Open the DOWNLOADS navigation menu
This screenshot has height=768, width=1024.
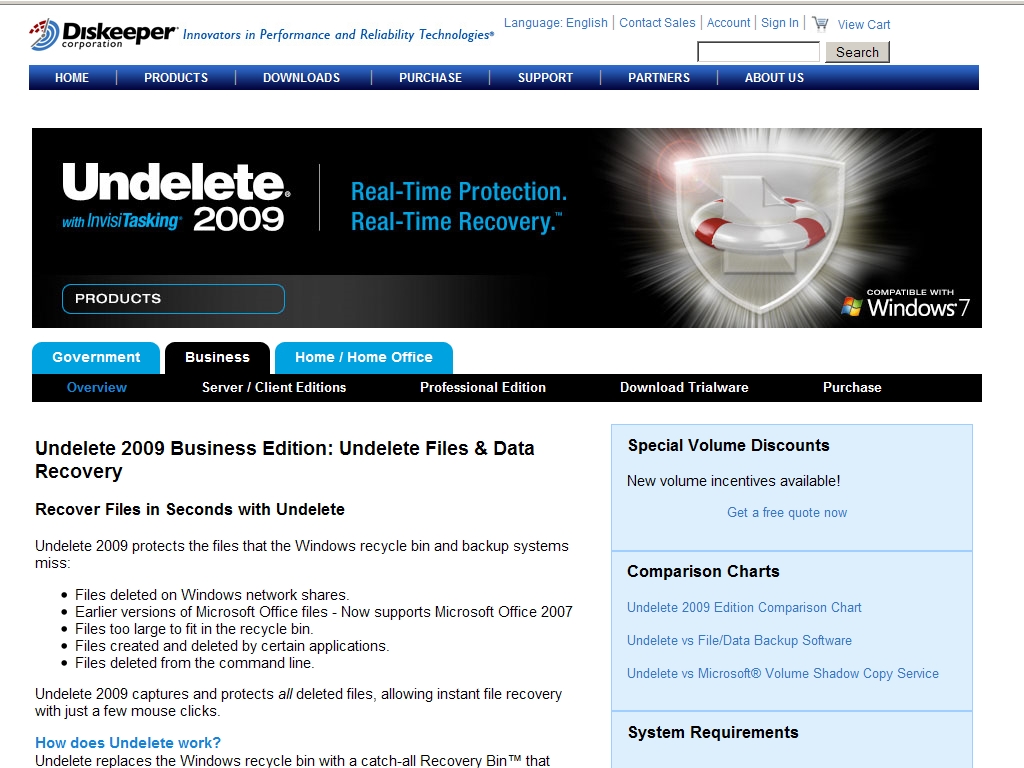click(x=301, y=78)
